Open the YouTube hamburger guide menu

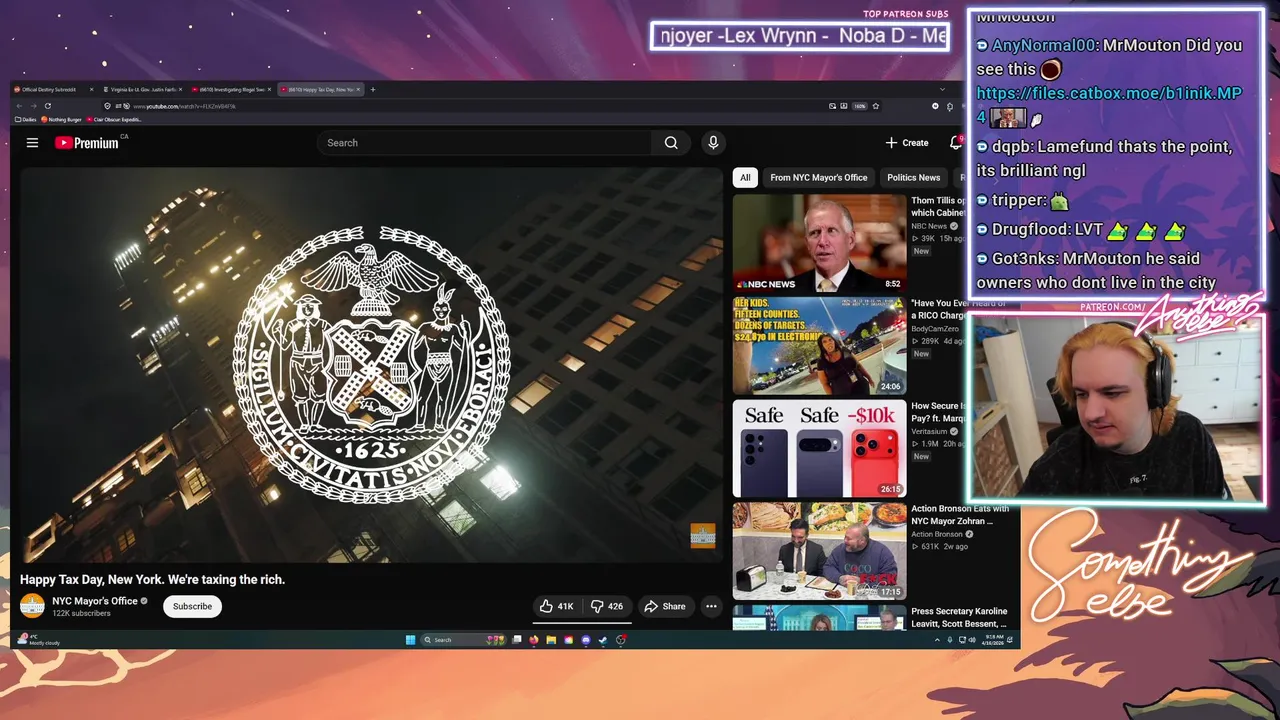coord(32,143)
